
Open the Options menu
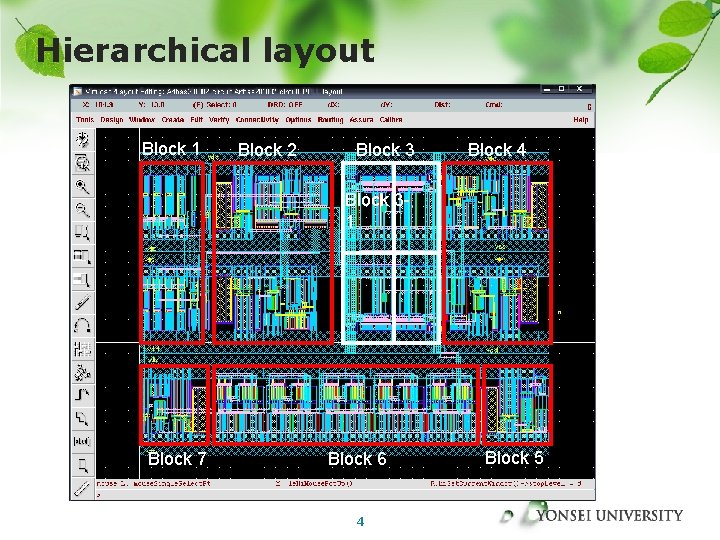tap(298, 120)
